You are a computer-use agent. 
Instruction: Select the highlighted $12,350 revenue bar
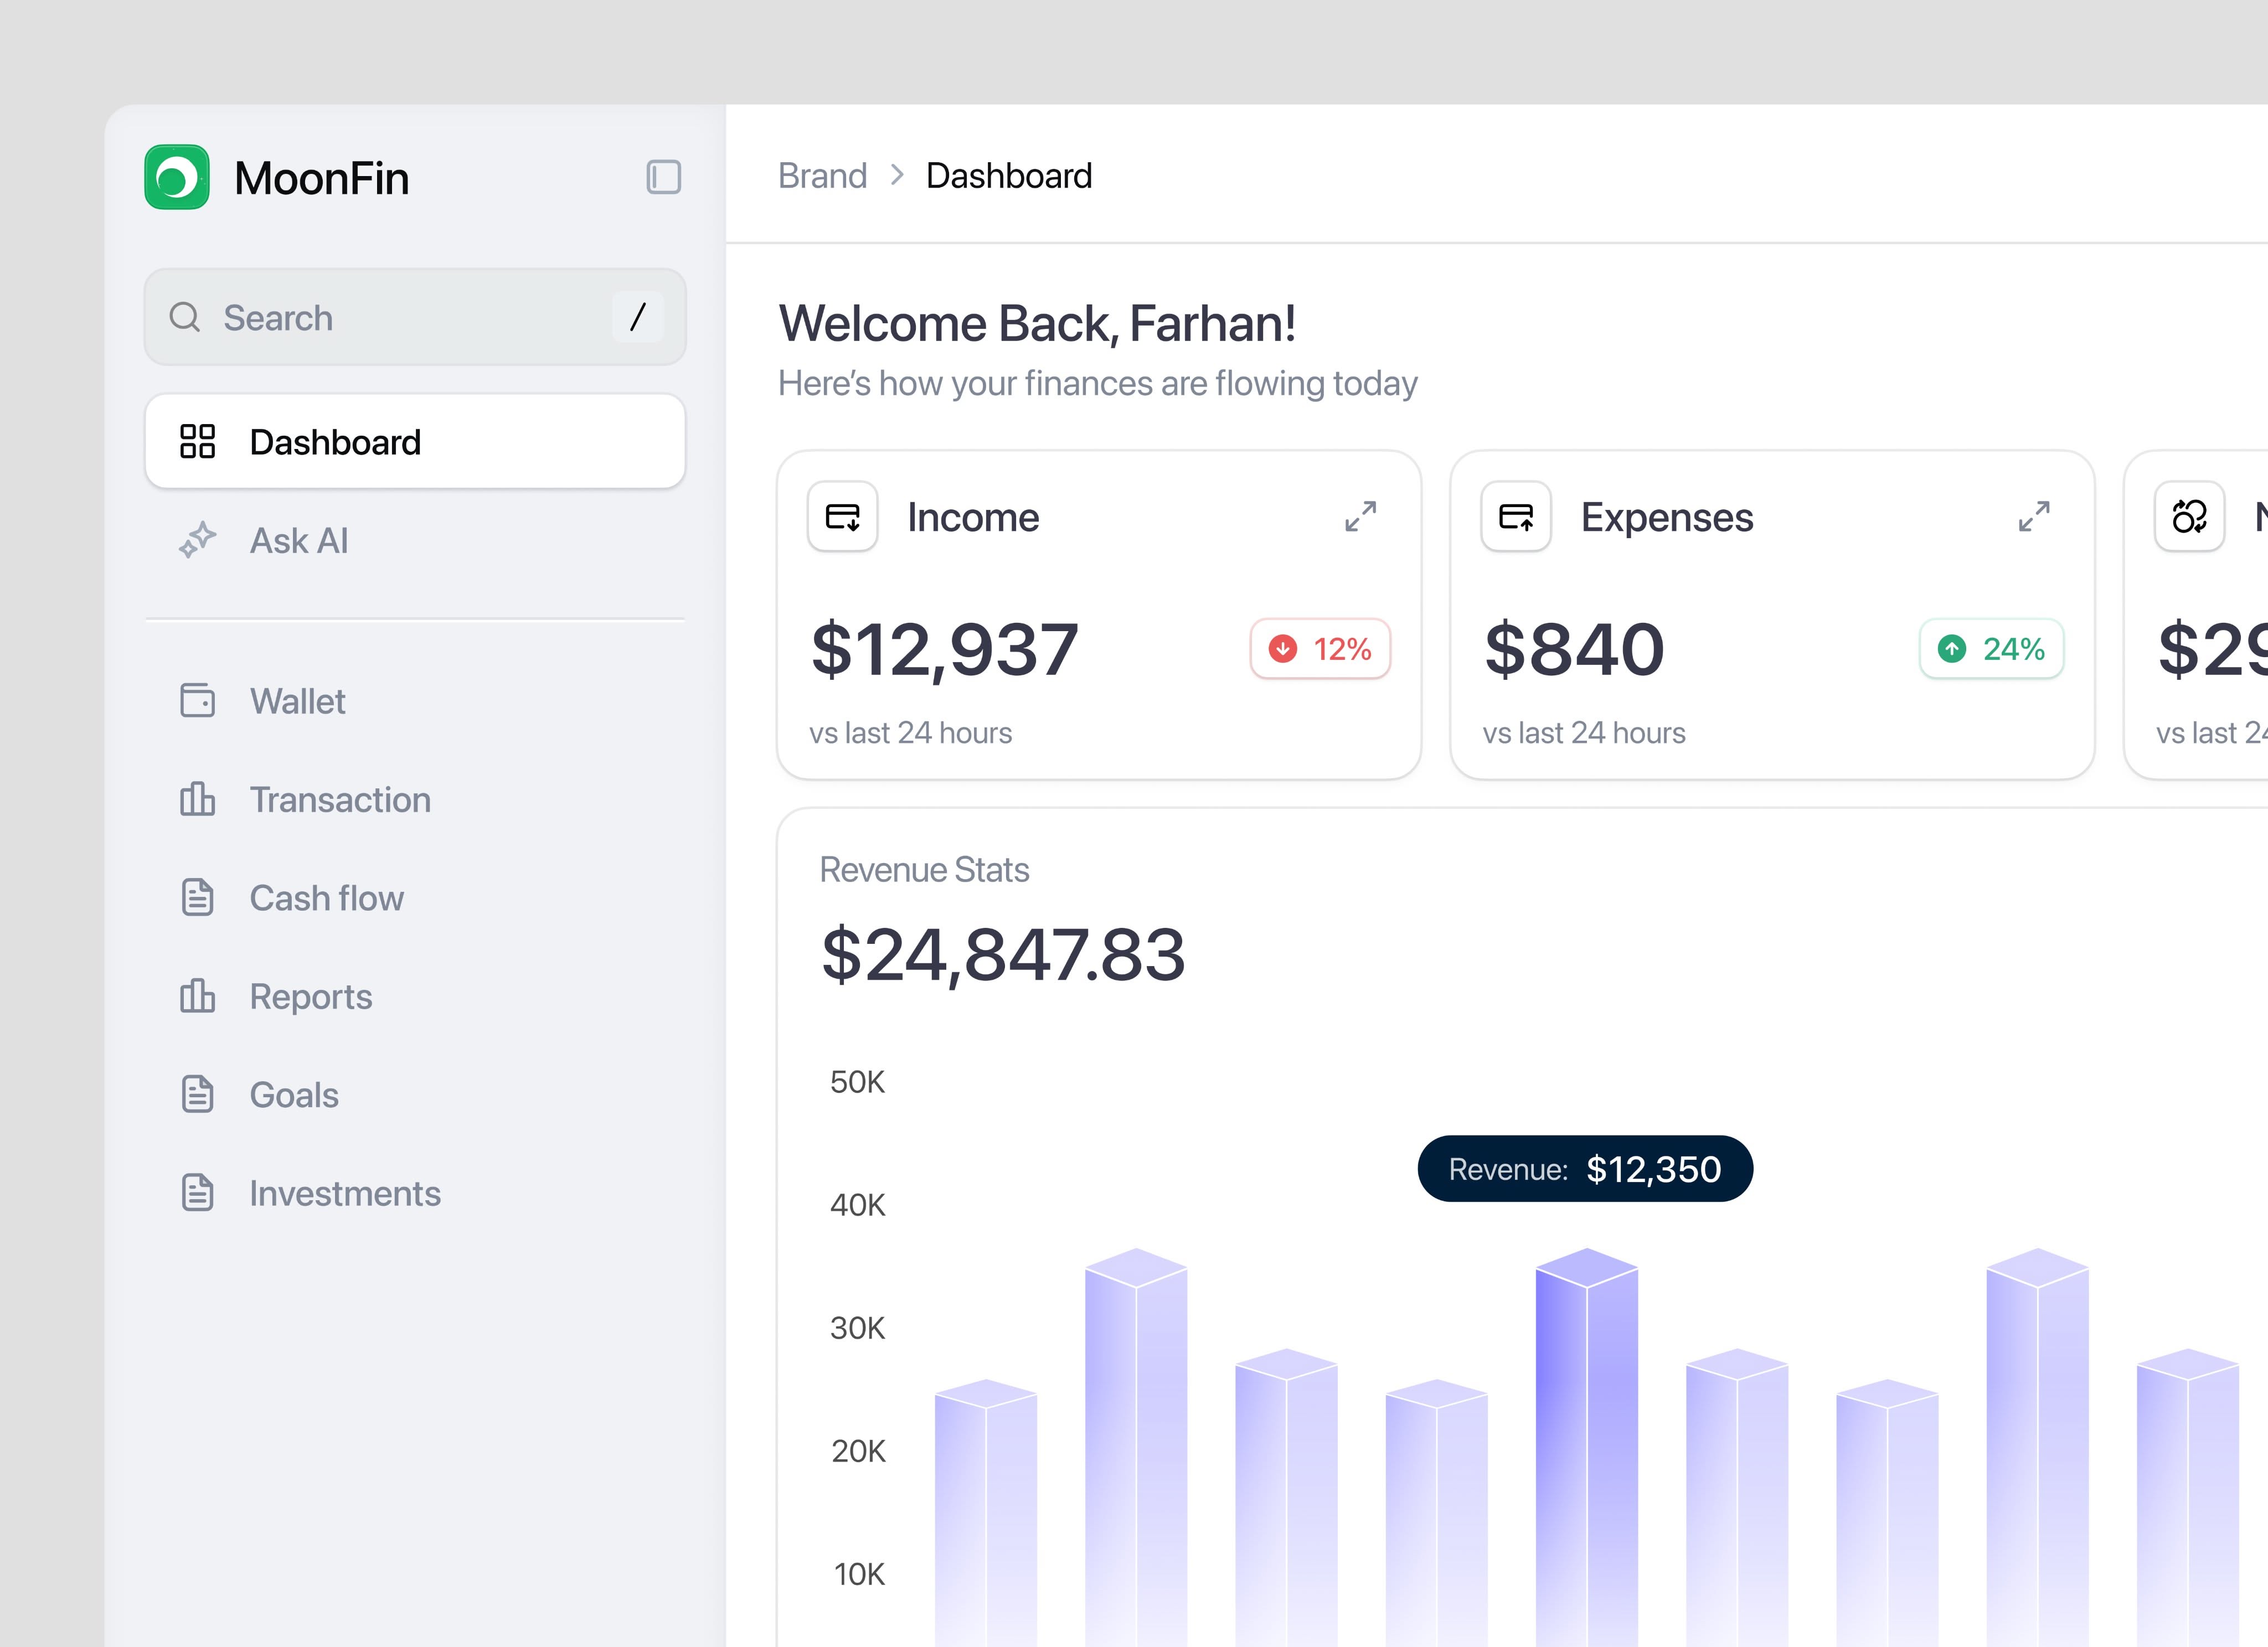click(1586, 1440)
